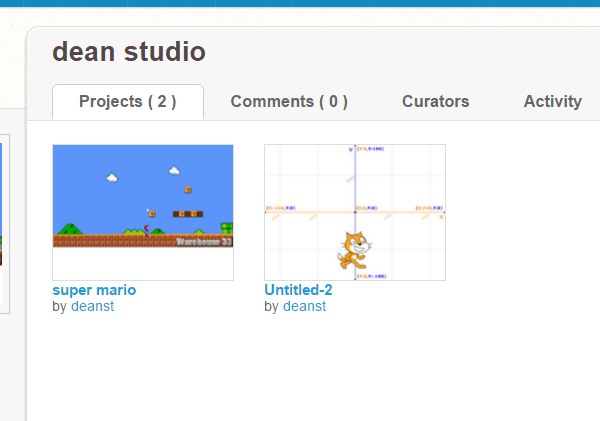The height and width of the screenshot is (421, 600).
Task: Click the dean studio heading
Action: [129, 52]
